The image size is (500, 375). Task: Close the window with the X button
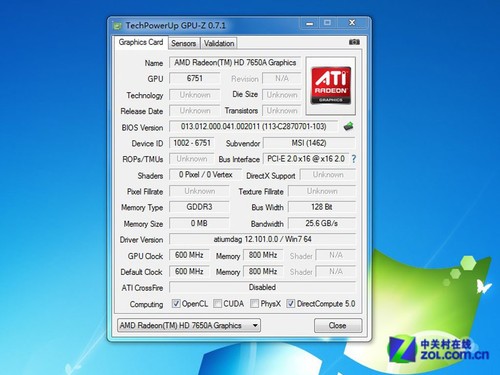[352, 23]
